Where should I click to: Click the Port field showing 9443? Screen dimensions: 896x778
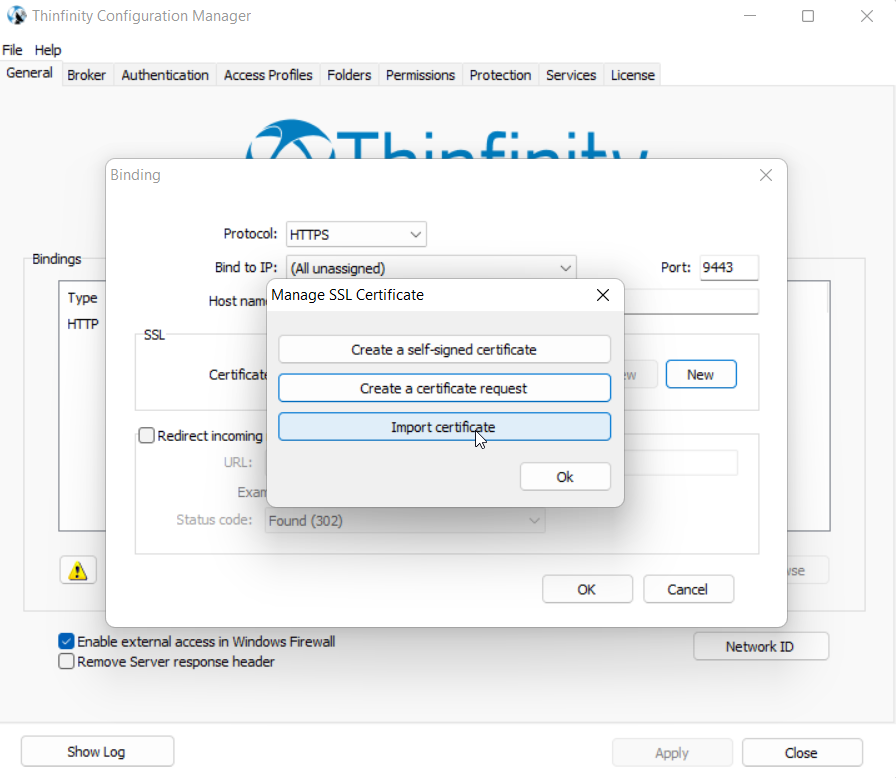(x=729, y=267)
